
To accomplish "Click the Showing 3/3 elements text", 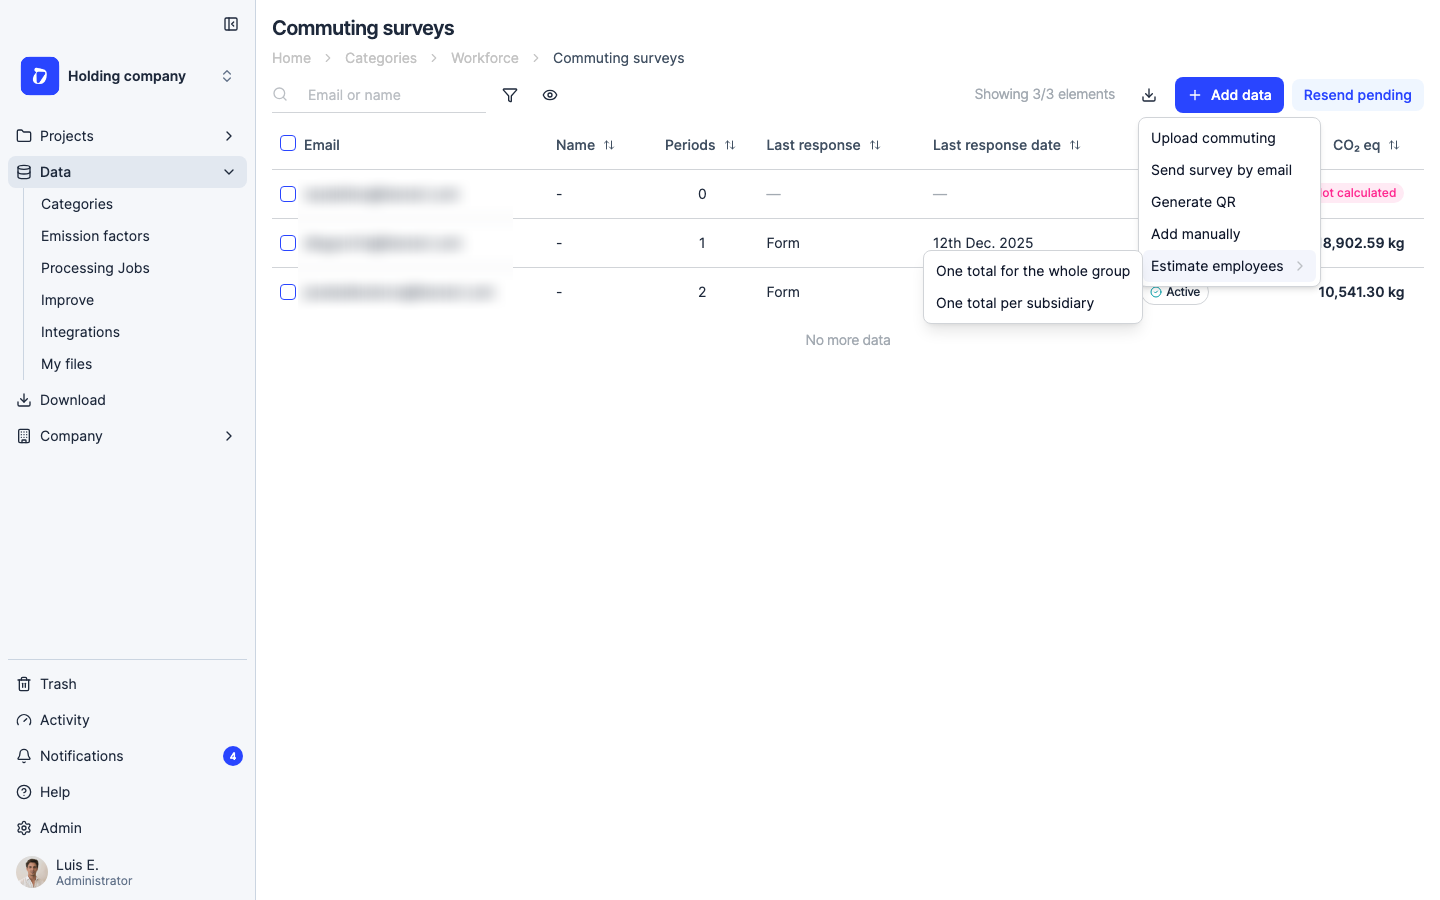I will pyautogui.click(x=1045, y=94).
